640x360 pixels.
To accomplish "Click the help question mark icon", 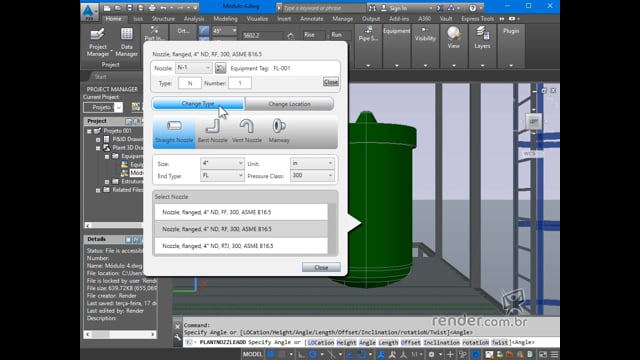I will 473,8.
